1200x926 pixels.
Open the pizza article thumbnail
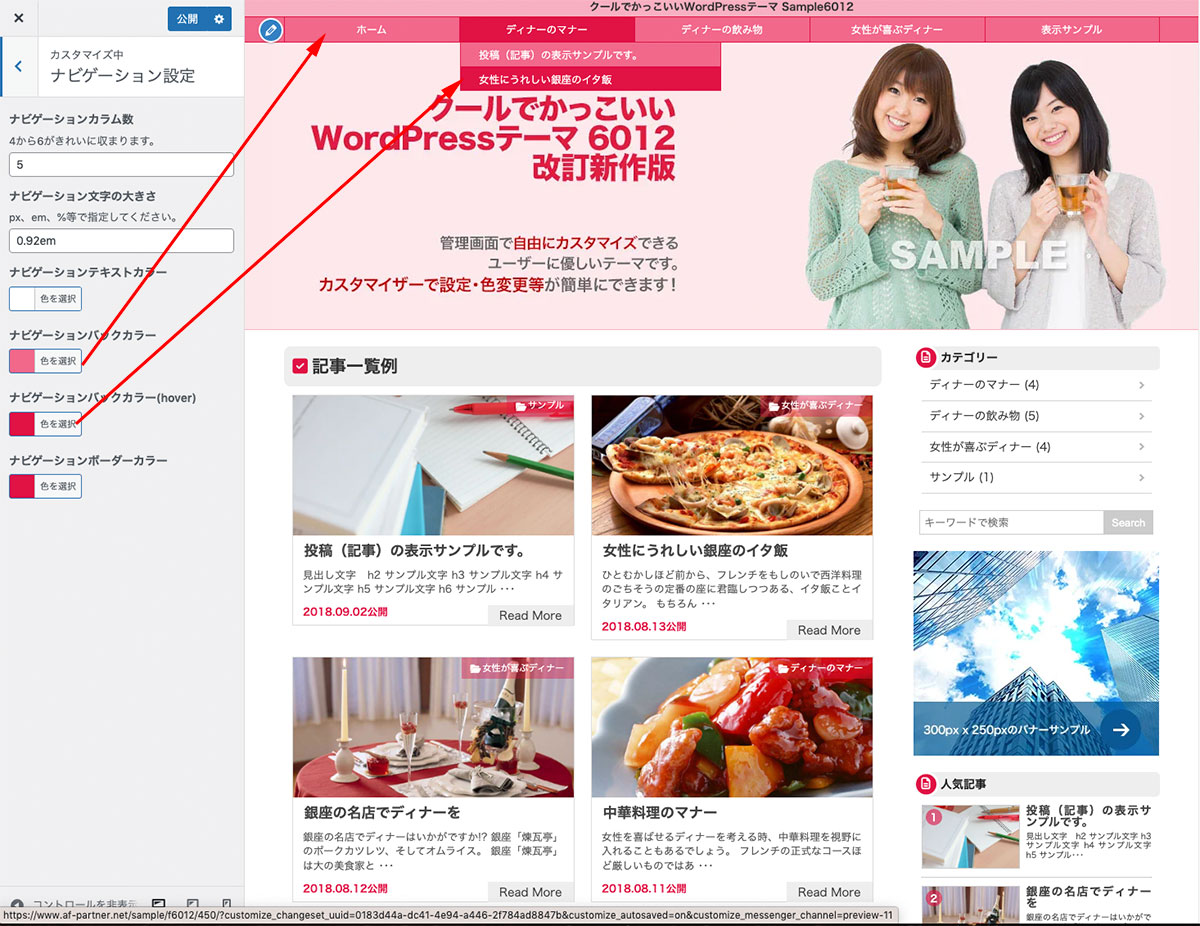(x=732, y=465)
